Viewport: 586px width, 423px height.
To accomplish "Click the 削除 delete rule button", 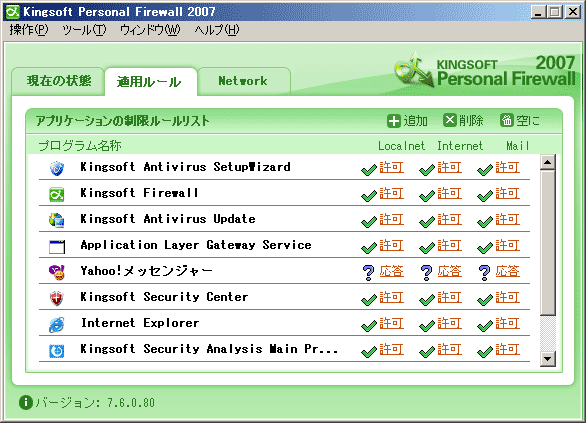I will (x=463, y=121).
